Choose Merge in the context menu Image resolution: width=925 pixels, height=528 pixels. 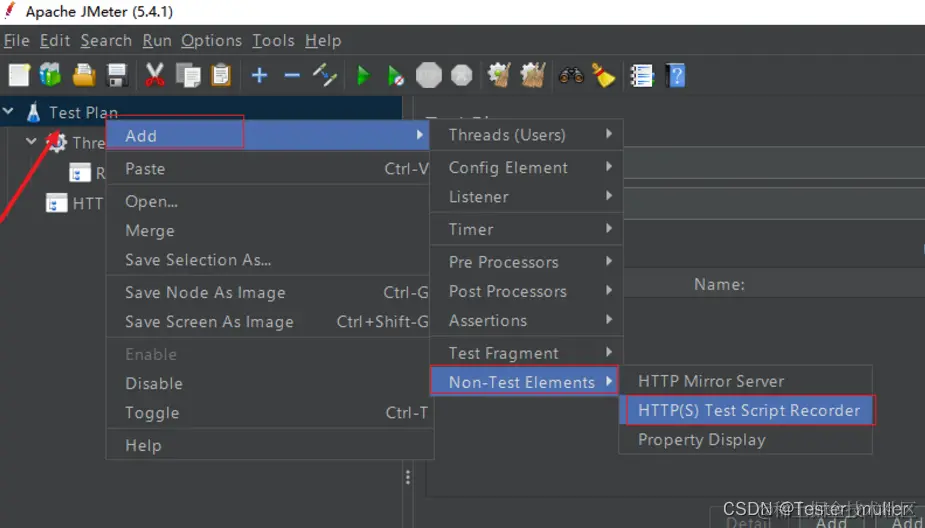(268, 231)
